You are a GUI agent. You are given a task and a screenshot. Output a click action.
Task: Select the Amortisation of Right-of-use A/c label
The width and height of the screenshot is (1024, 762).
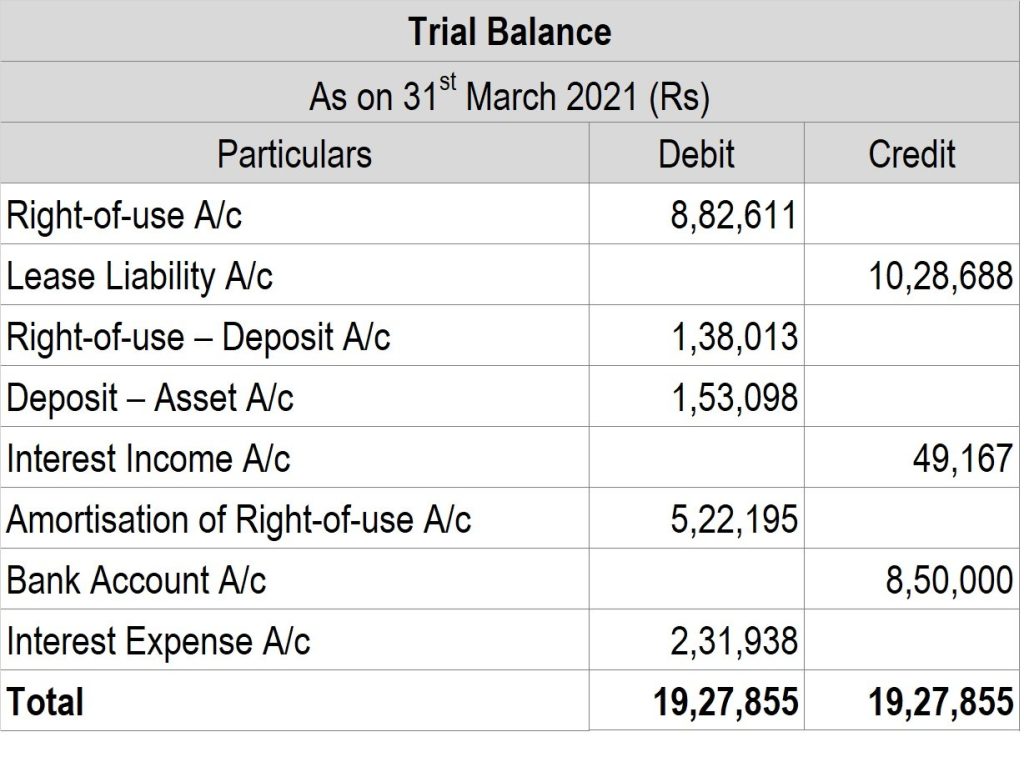click(239, 520)
